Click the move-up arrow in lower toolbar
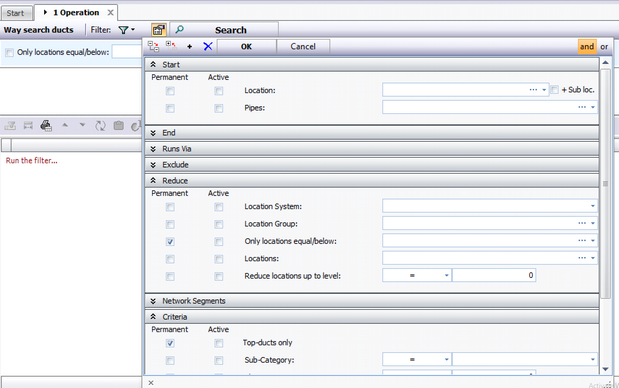This screenshot has height=388, width=619. coord(65,125)
